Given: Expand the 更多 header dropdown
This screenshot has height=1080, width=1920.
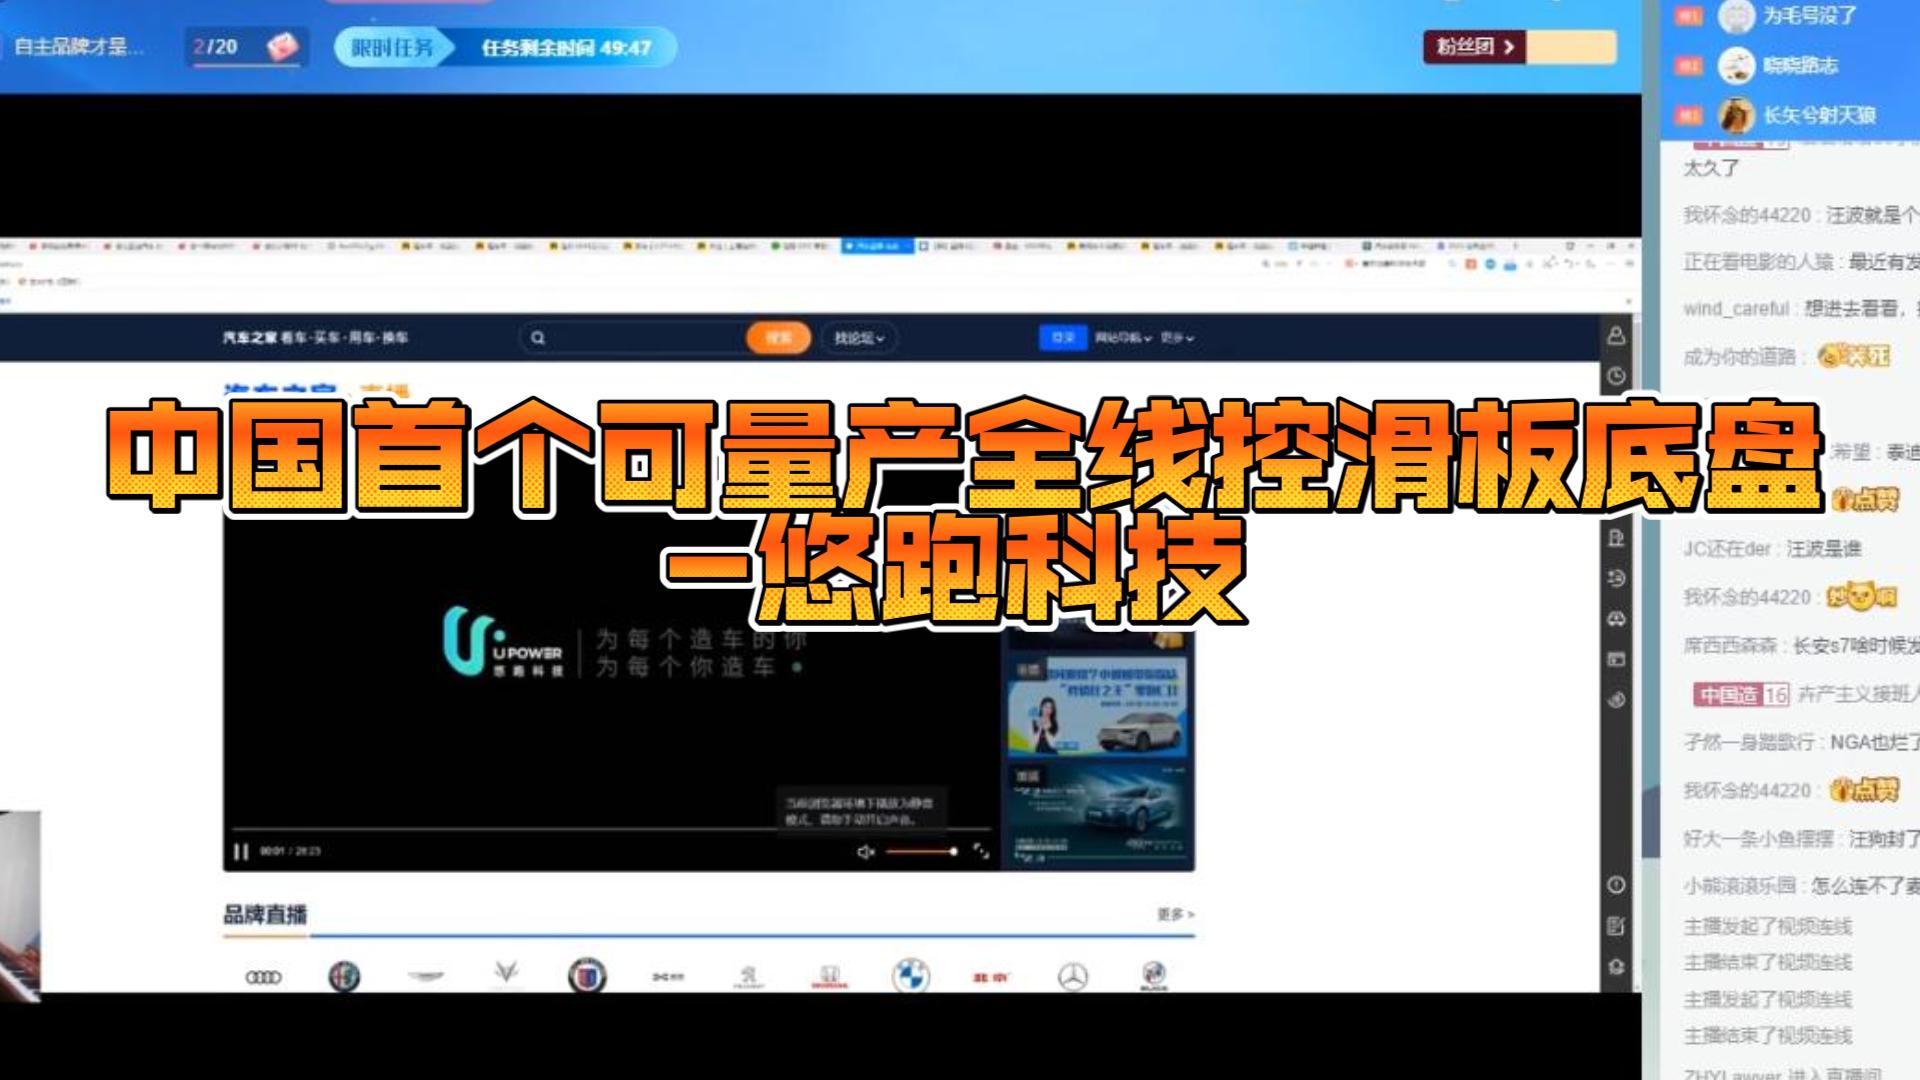Looking at the screenshot, I should tap(1177, 338).
